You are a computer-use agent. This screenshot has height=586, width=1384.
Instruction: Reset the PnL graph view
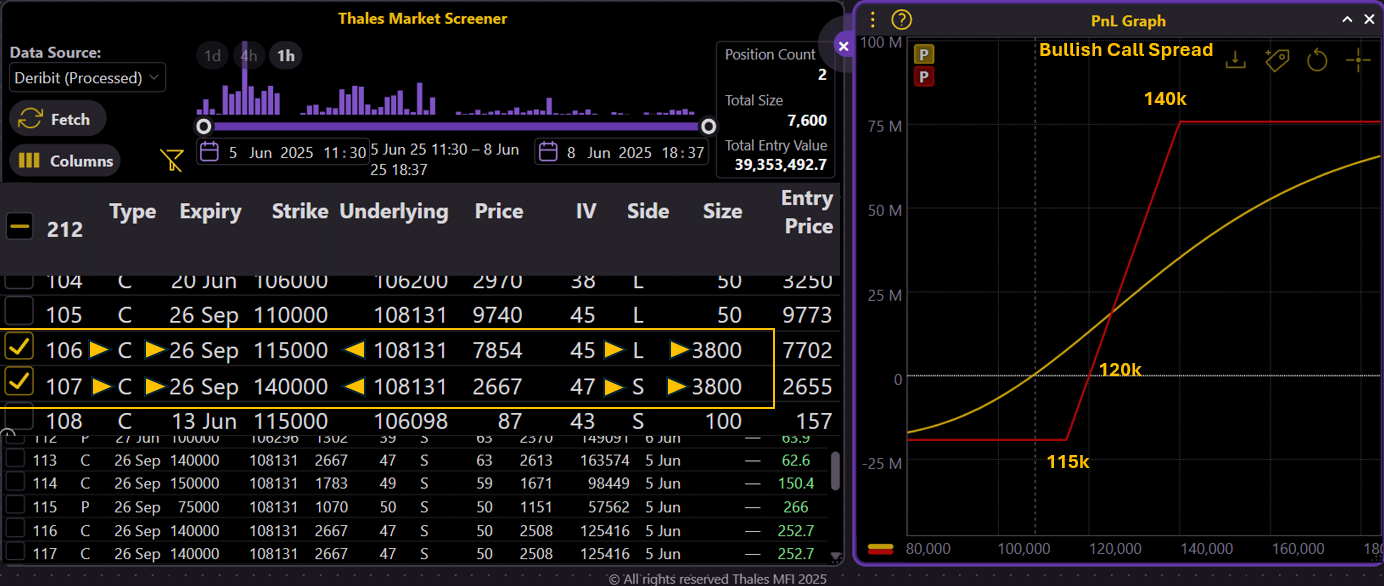click(1317, 60)
